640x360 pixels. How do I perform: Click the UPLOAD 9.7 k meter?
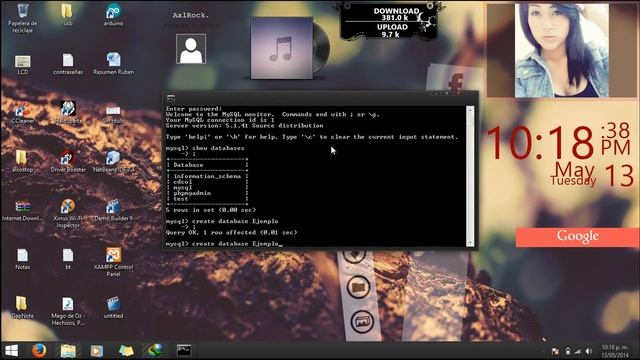[x=392, y=31]
